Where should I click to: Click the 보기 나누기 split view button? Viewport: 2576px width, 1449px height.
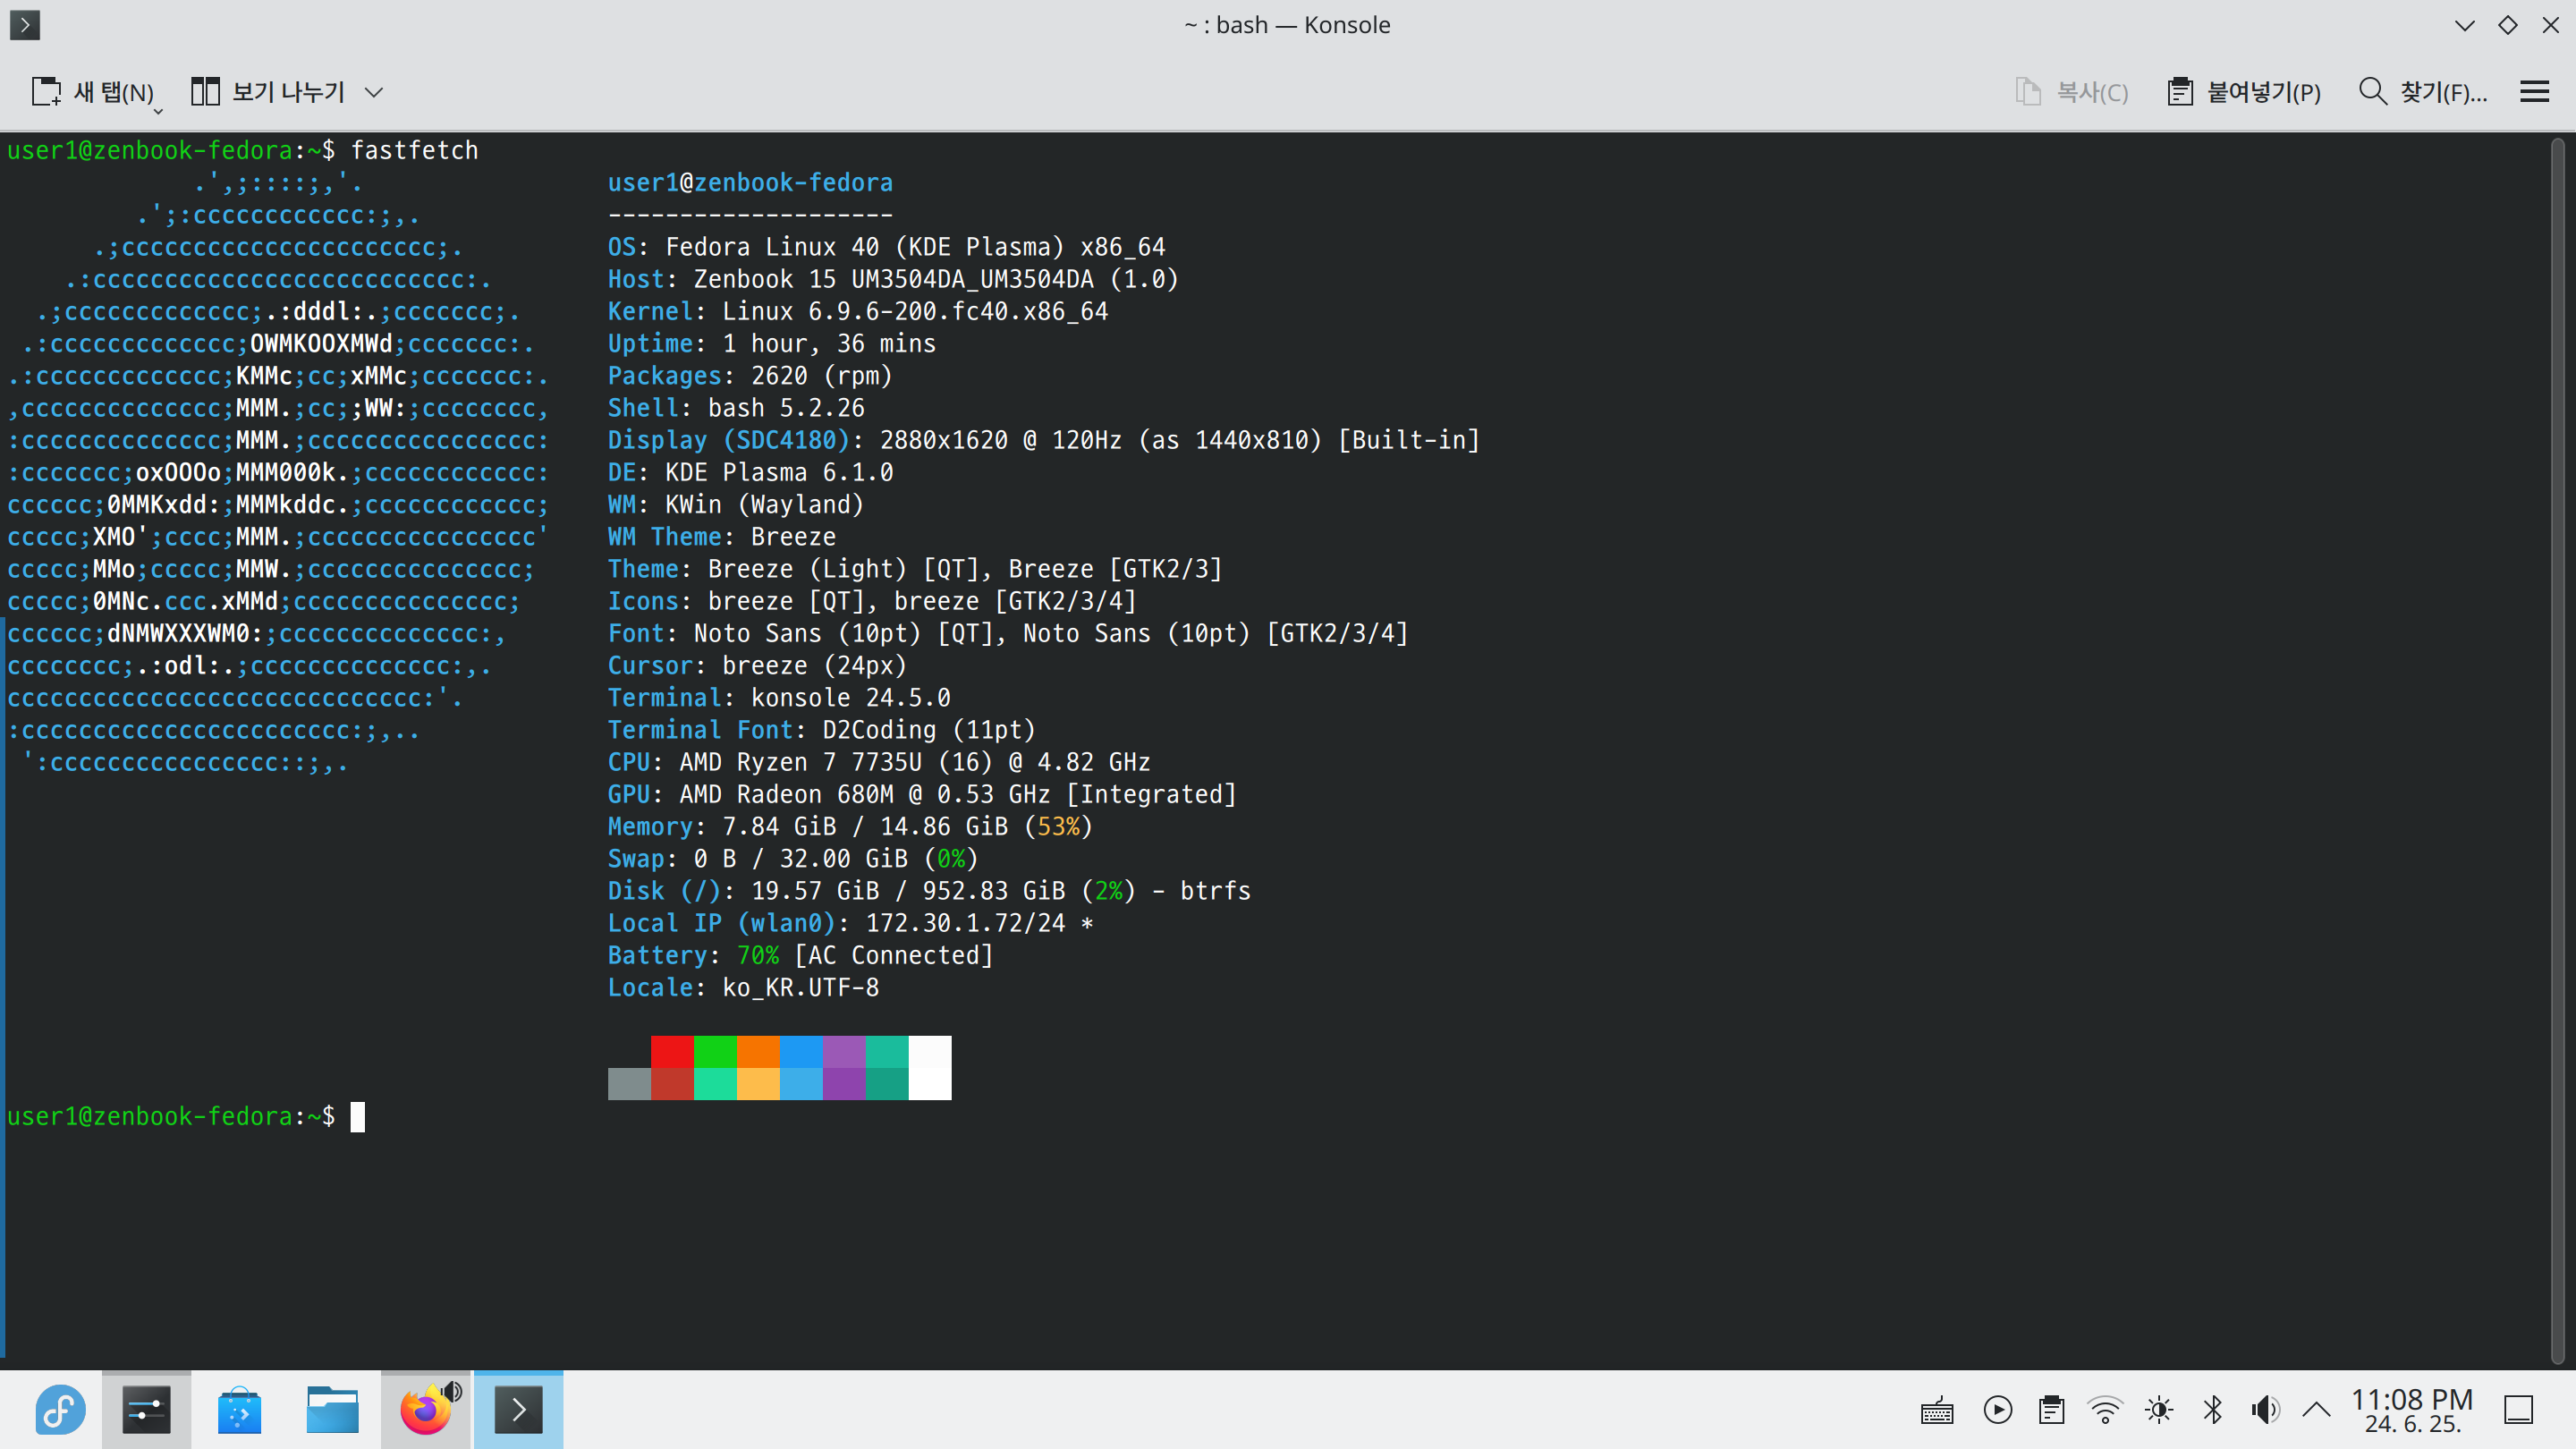click(268, 92)
